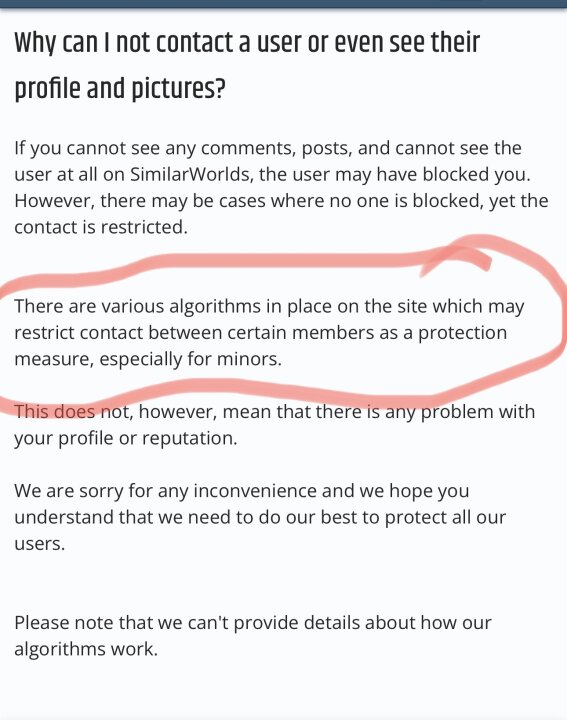This screenshot has width=567, height=720.
Task: Click the phrase 'especially for minors.'
Action: (x=191, y=359)
